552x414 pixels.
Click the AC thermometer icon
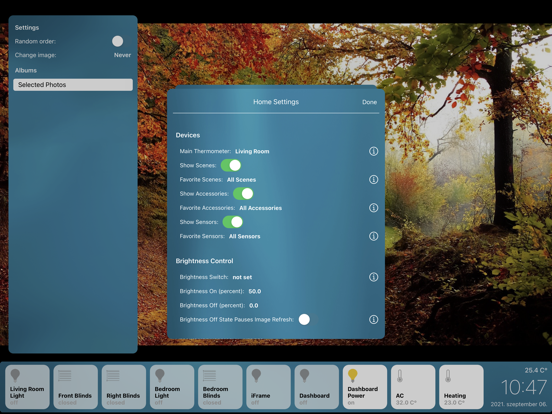pyautogui.click(x=400, y=376)
